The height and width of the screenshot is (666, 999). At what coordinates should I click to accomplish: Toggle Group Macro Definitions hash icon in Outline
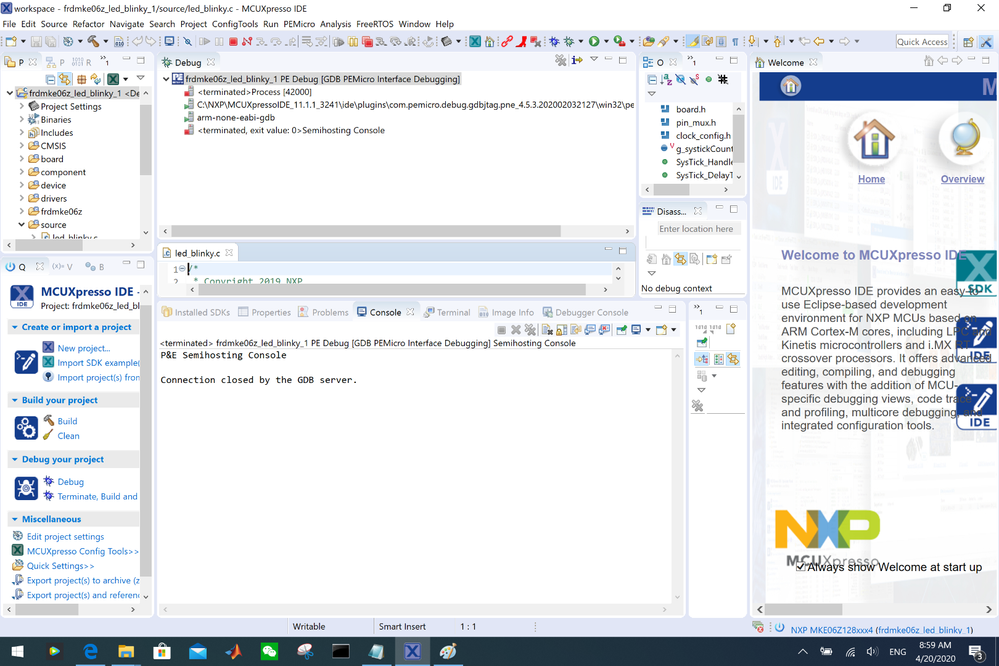tap(722, 80)
